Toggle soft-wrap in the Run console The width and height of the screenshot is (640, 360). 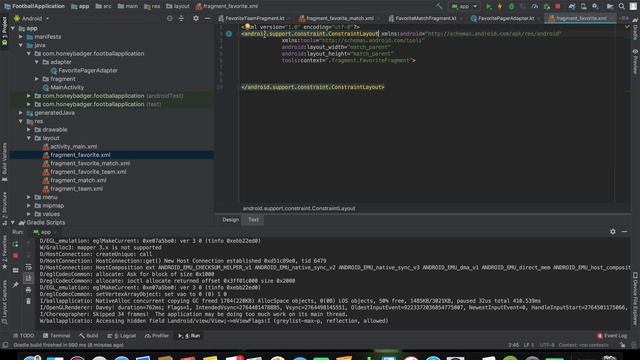point(28,267)
